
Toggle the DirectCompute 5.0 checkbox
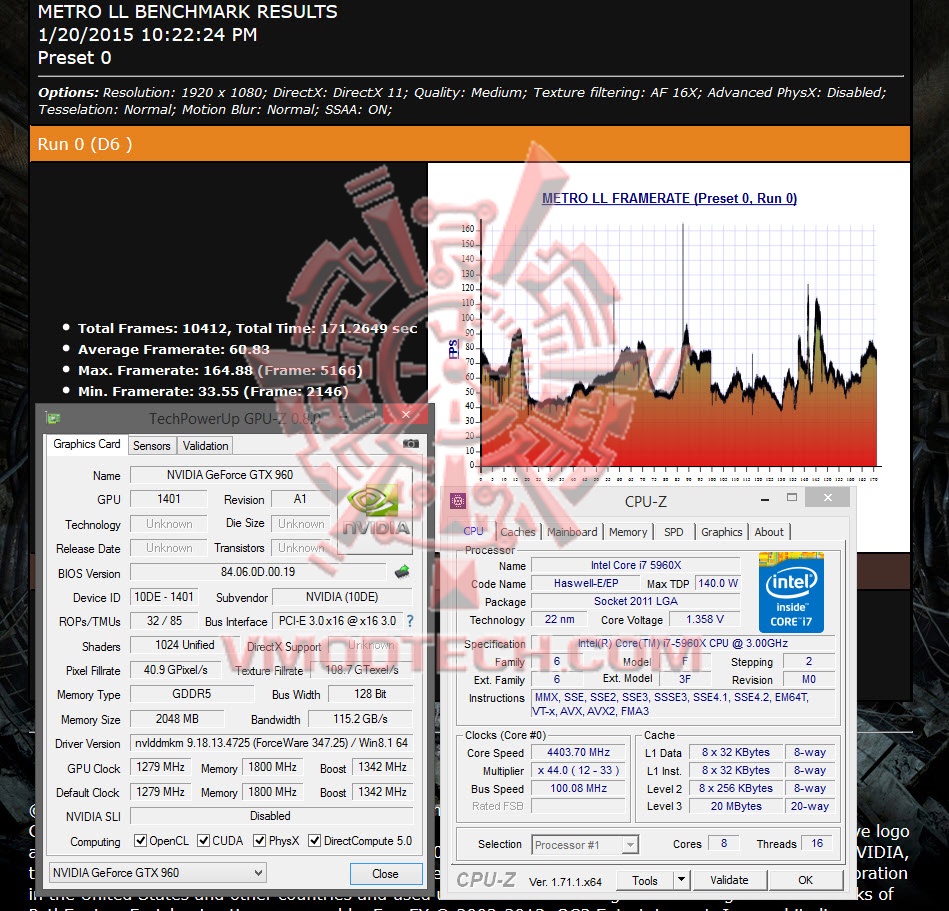[315, 841]
